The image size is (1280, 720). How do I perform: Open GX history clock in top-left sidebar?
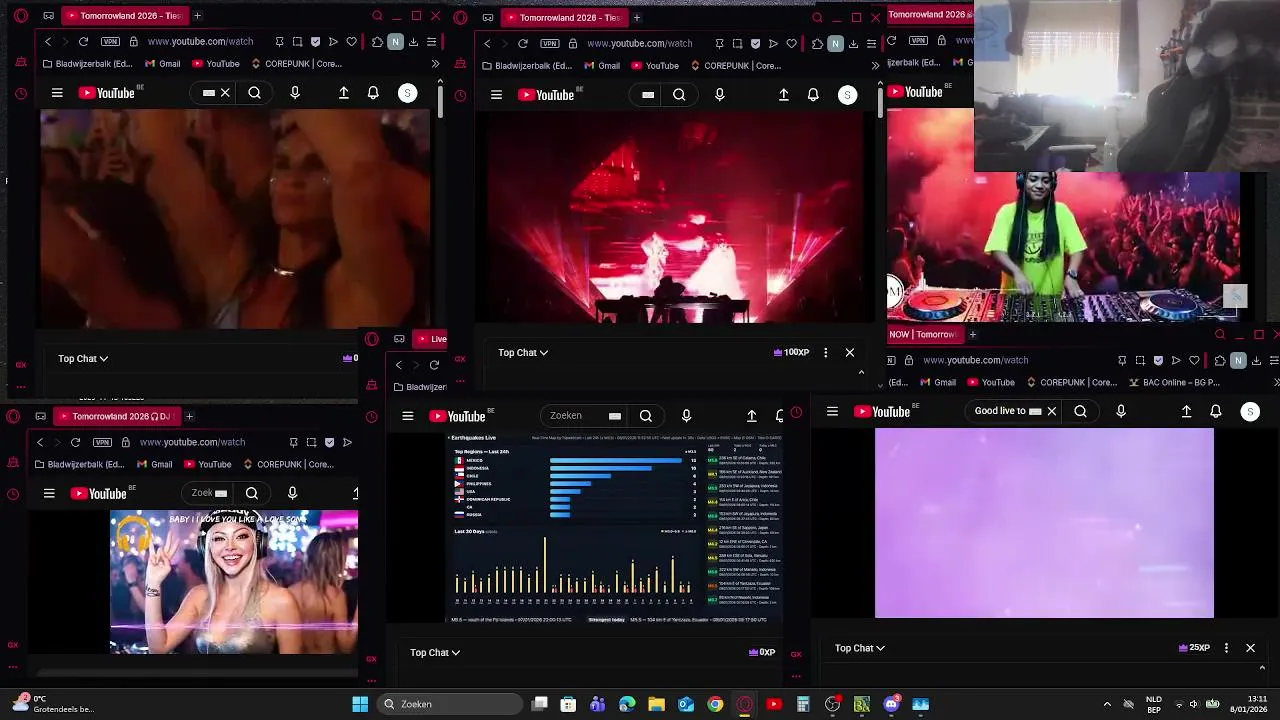point(21,94)
